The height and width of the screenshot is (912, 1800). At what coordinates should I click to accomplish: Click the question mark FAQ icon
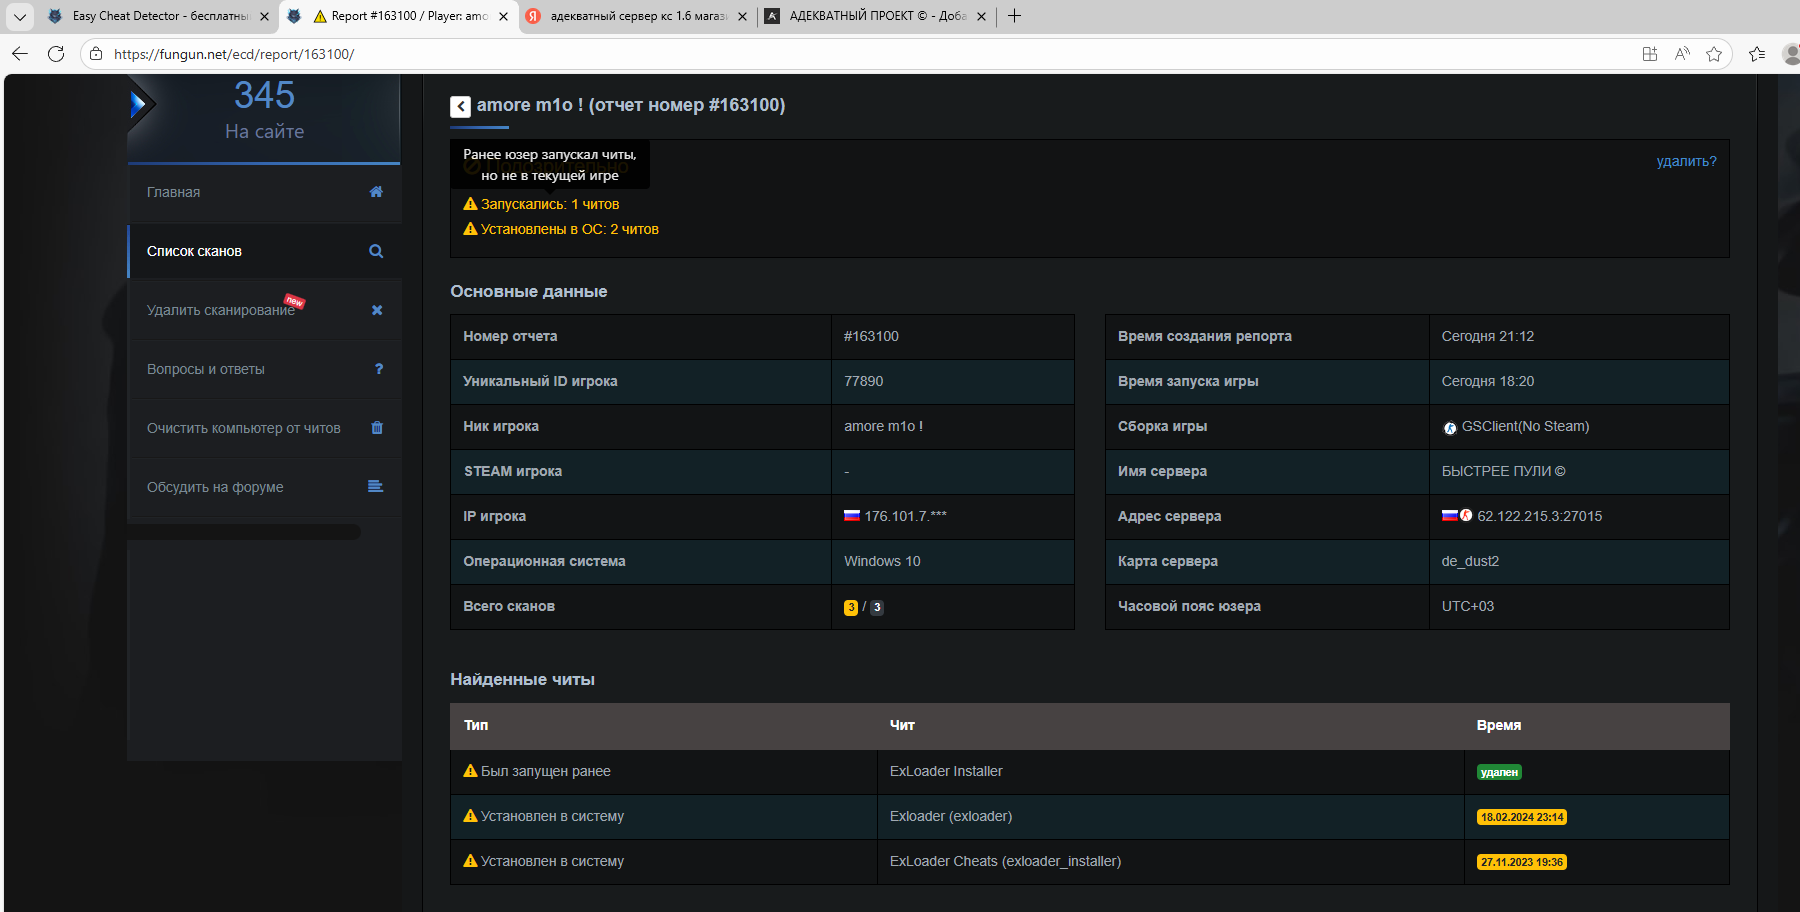[378, 369]
